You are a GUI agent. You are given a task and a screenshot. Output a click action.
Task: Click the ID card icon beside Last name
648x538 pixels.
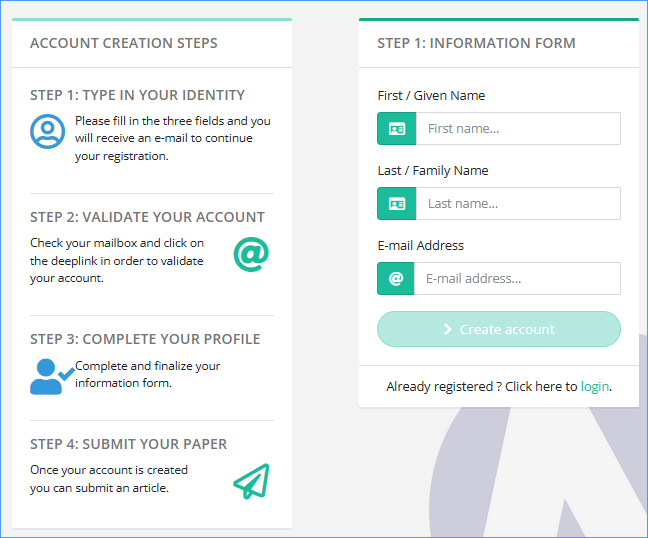tap(396, 204)
